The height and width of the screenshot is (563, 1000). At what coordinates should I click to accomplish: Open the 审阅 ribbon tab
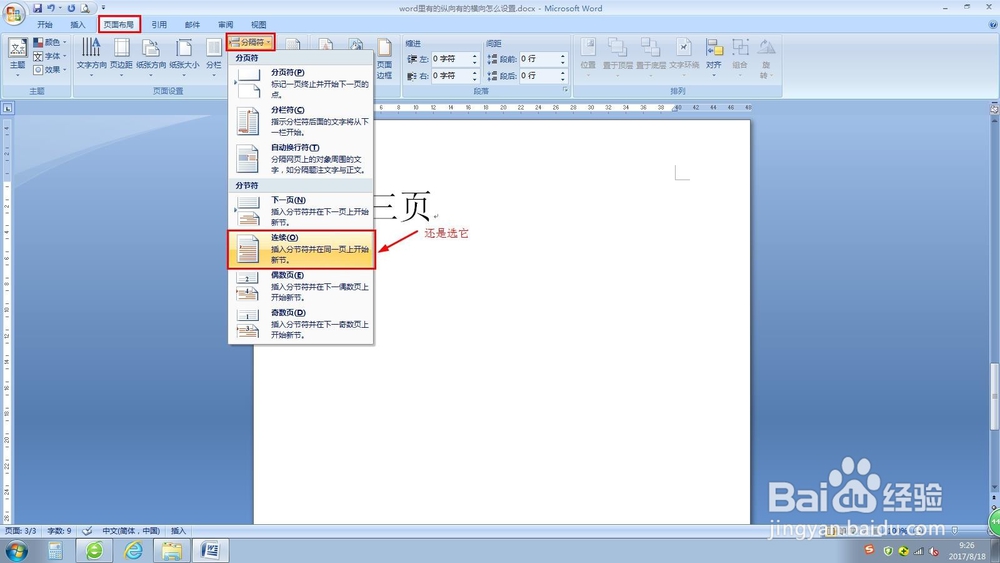[226, 25]
